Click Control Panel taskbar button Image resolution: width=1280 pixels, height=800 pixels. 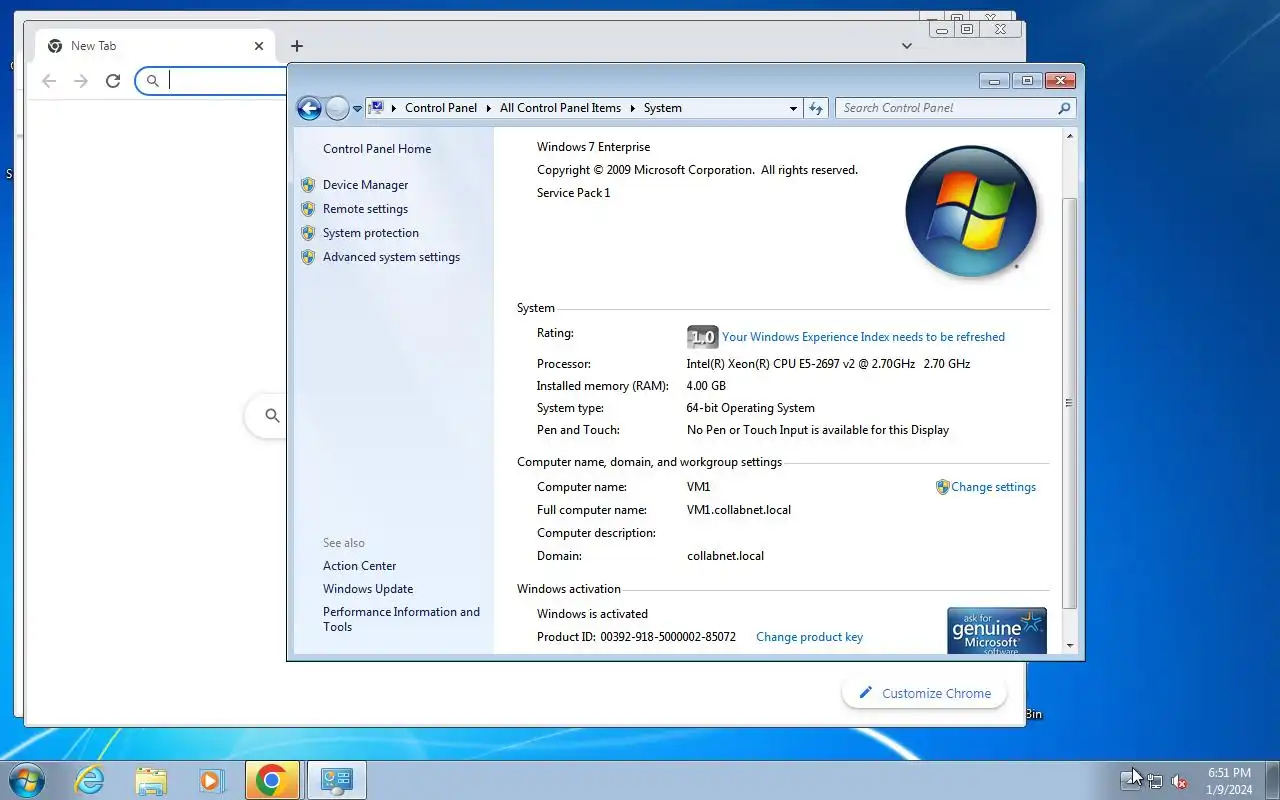click(x=337, y=780)
